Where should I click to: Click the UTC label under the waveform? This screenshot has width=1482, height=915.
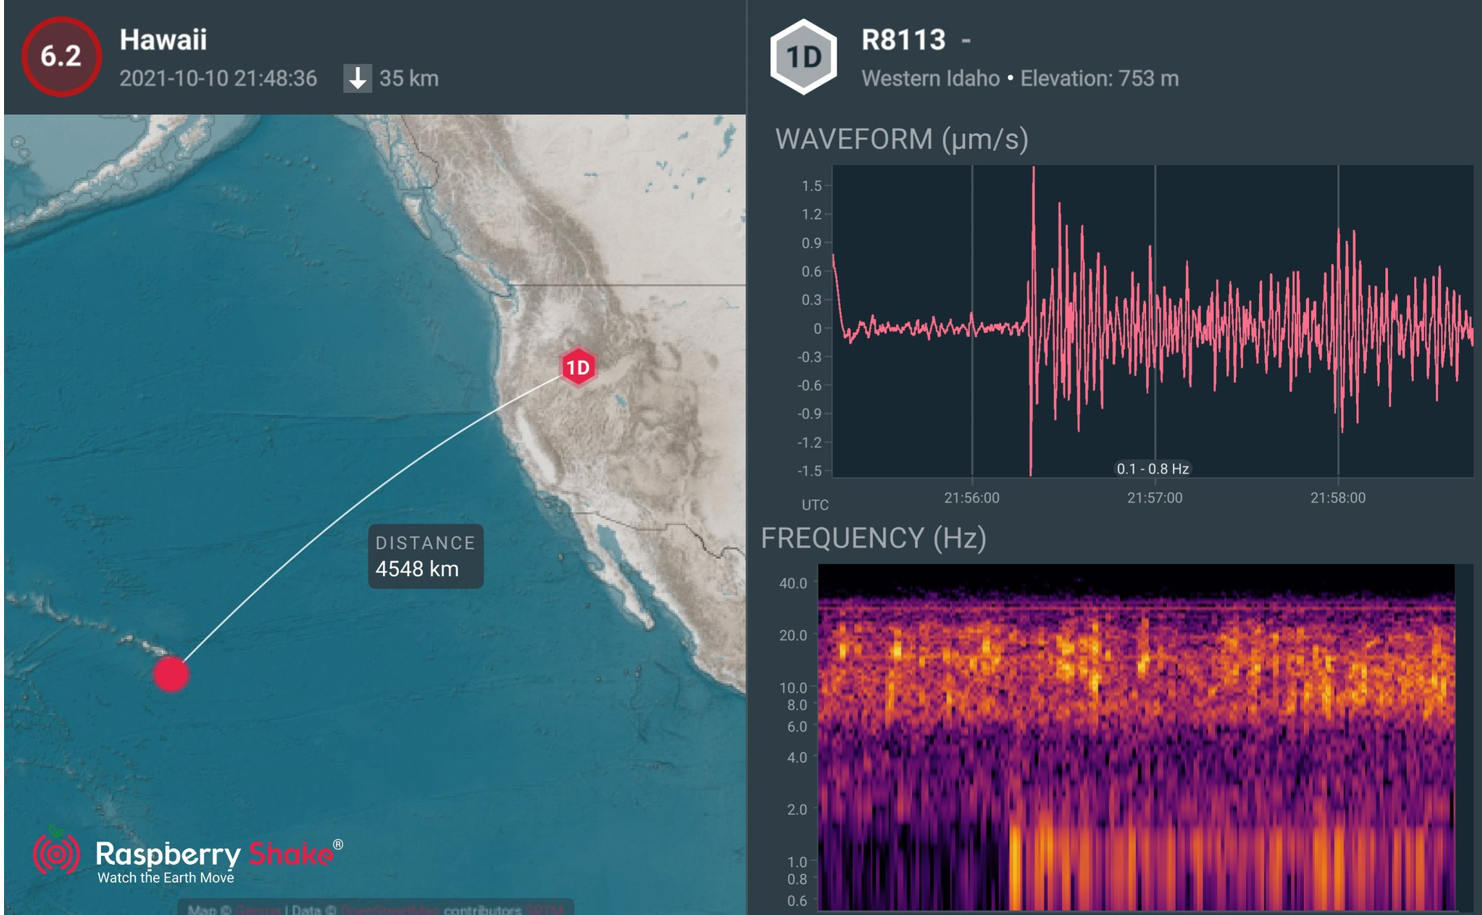(814, 505)
